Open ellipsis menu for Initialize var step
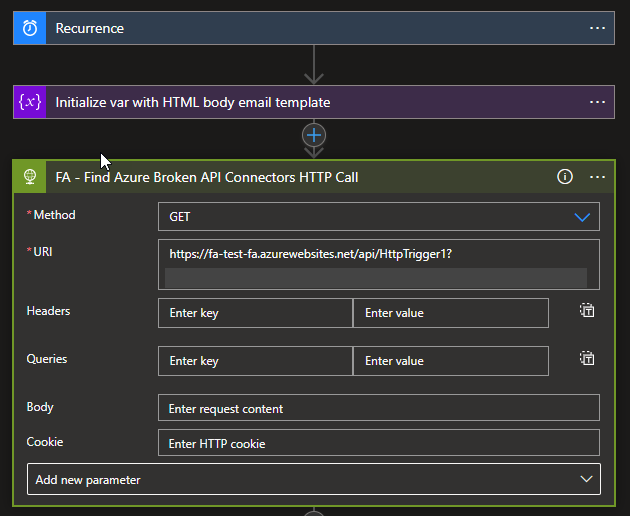The width and height of the screenshot is (630, 516). tap(597, 102)
